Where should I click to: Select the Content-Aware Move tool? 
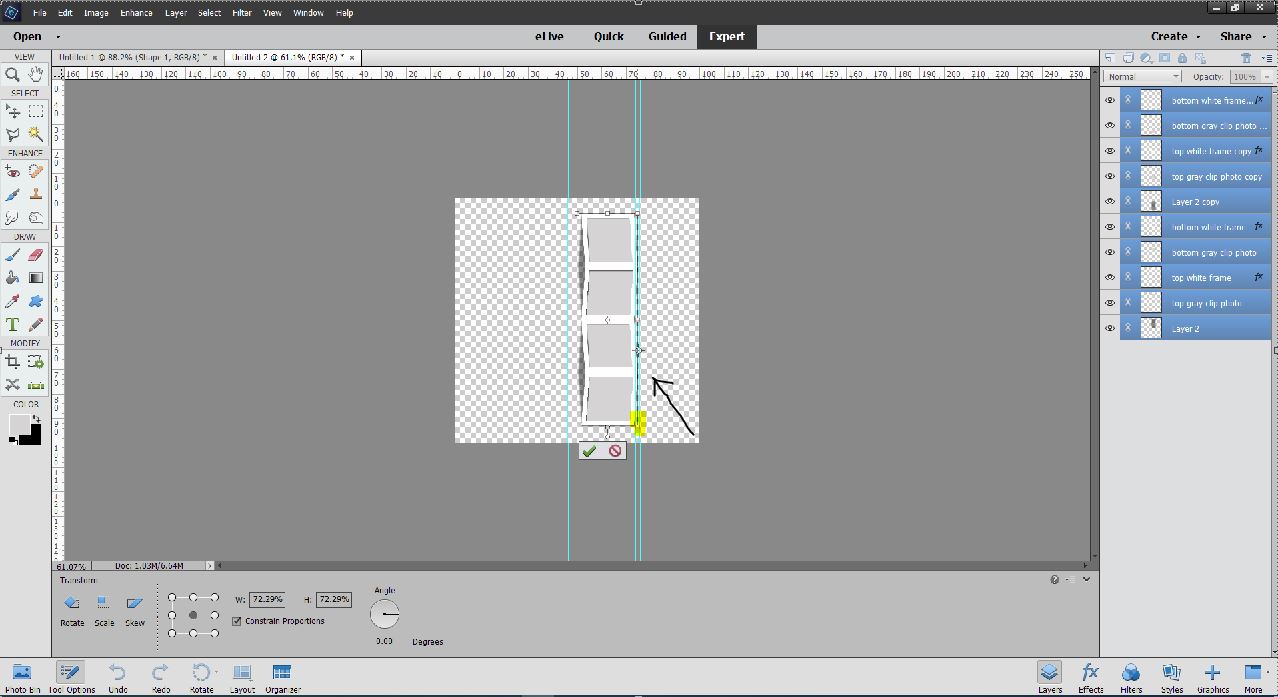pos(13,385)
